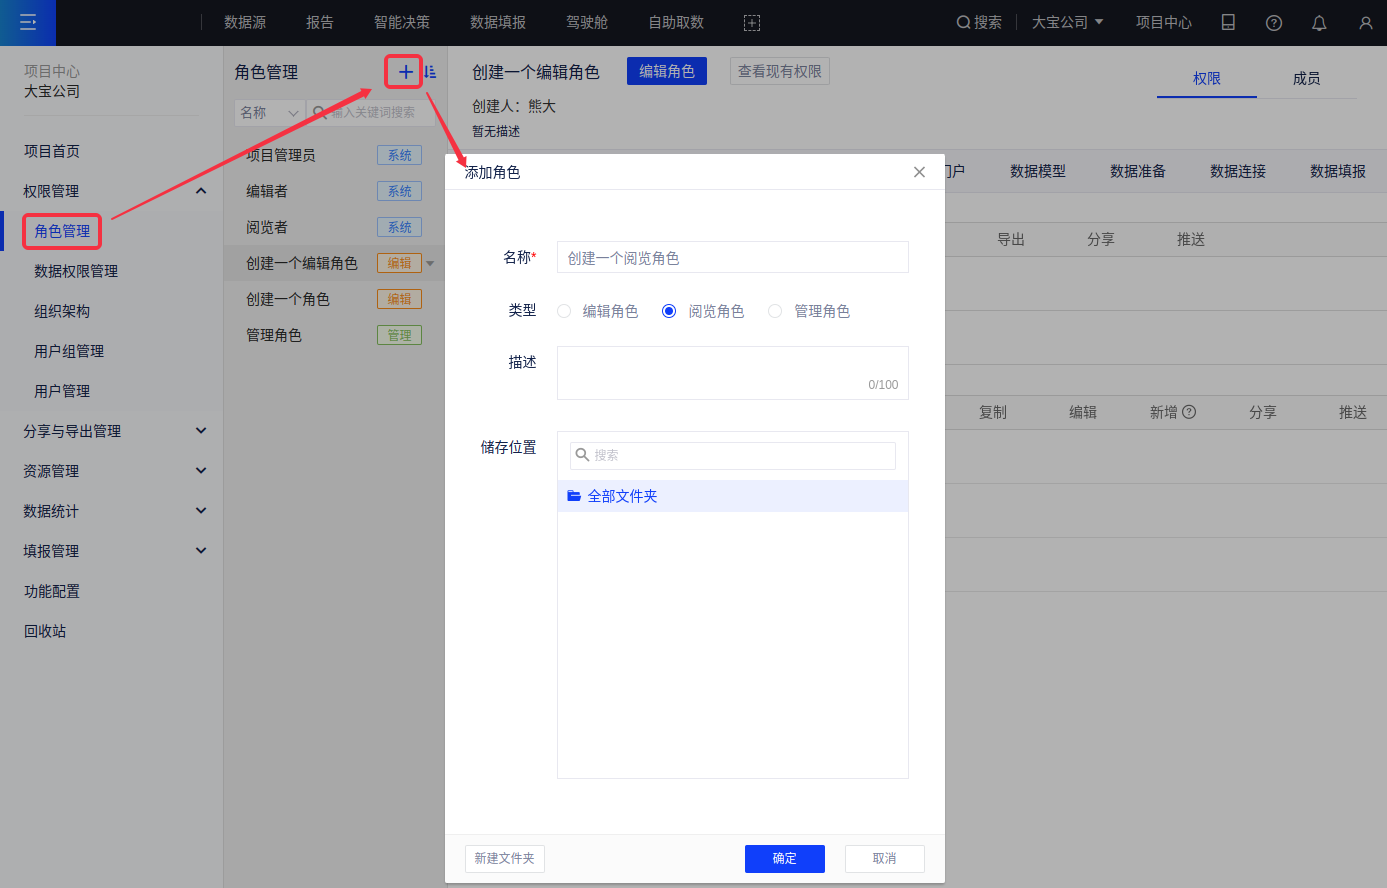Image resolution: width=1387 pixels, height=888 pixels.
Task: Click the hamburger menu icon in the top-left
Action: [x=28, y=22]
